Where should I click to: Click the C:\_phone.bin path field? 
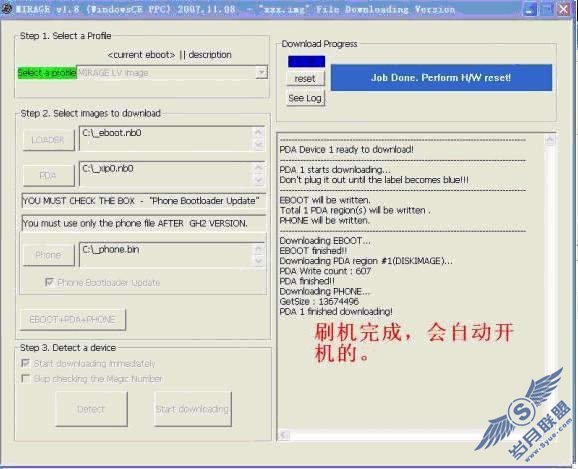(172, 255)
